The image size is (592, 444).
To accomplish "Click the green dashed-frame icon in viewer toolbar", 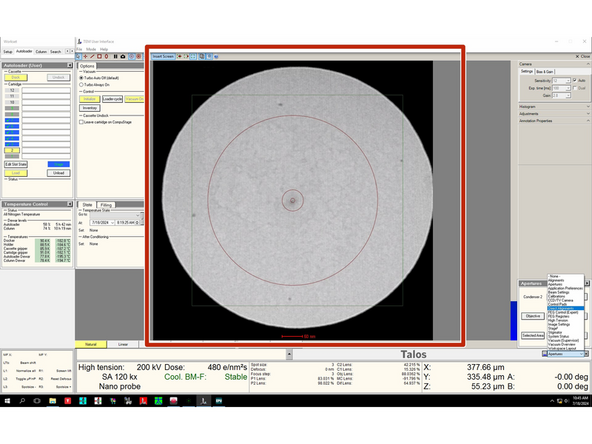I will [x=193, y=56].
